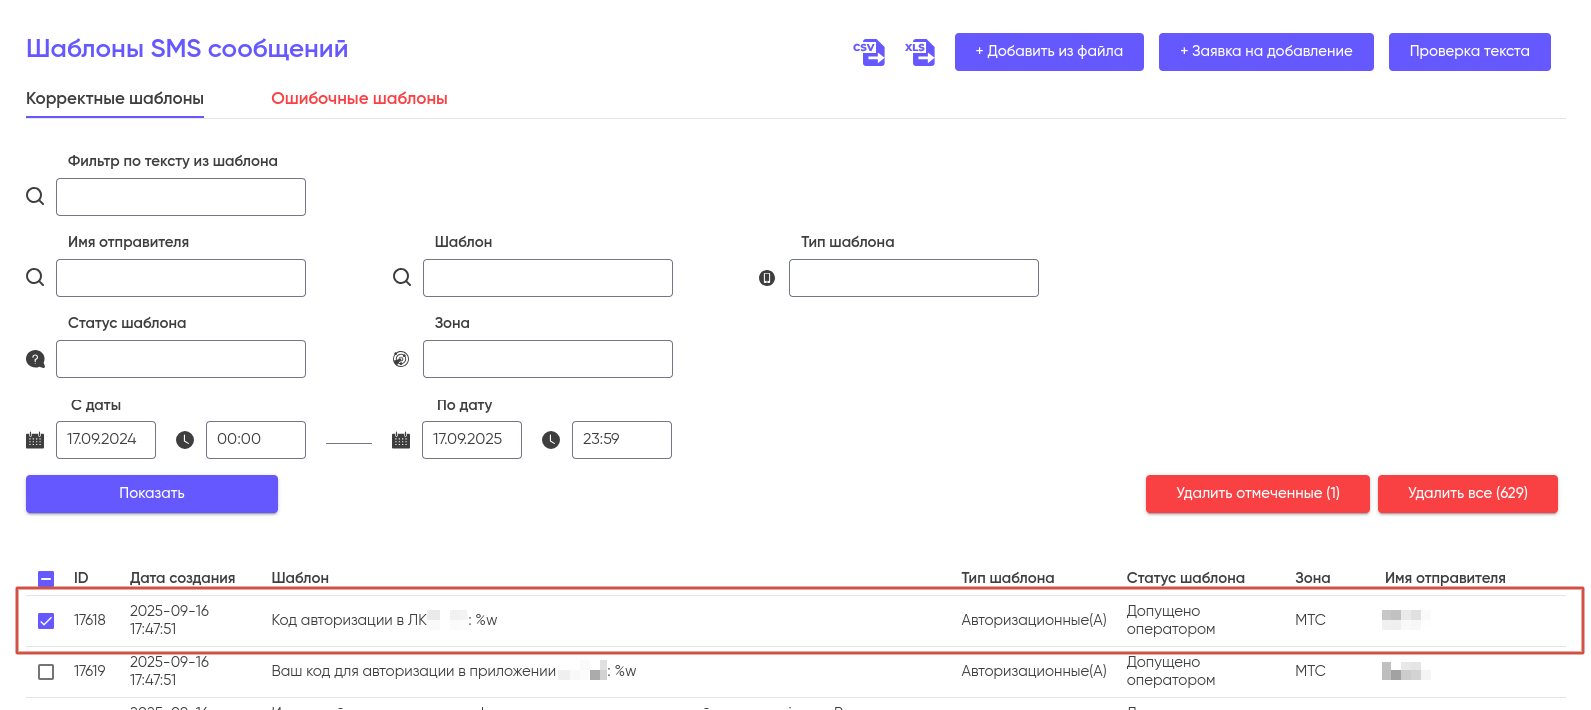This screenshot has height=710, width=1591.
Task: Open the Зона dropdown field
Action: [x=547, y=359]
